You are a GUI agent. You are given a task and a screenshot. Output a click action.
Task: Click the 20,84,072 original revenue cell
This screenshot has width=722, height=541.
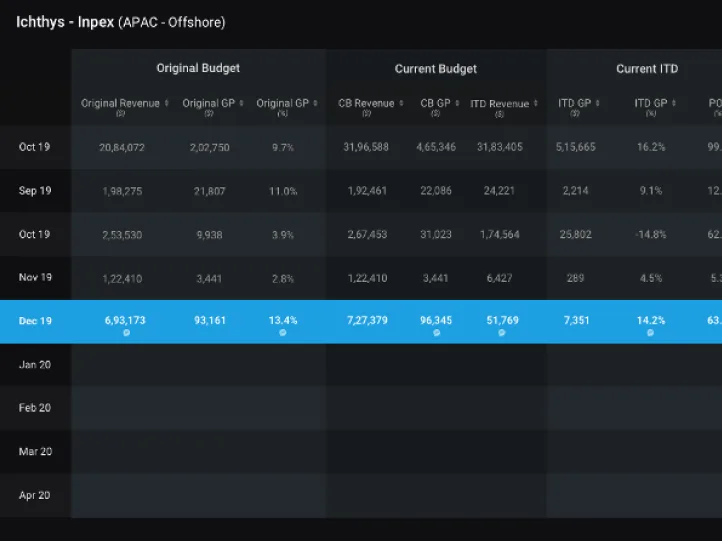coord(122,147)
